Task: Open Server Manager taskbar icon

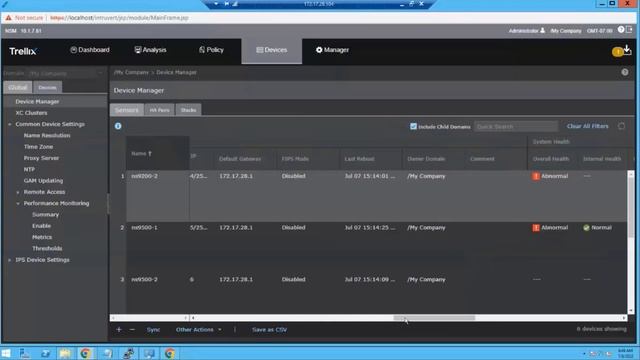Action: click(24, 353)
